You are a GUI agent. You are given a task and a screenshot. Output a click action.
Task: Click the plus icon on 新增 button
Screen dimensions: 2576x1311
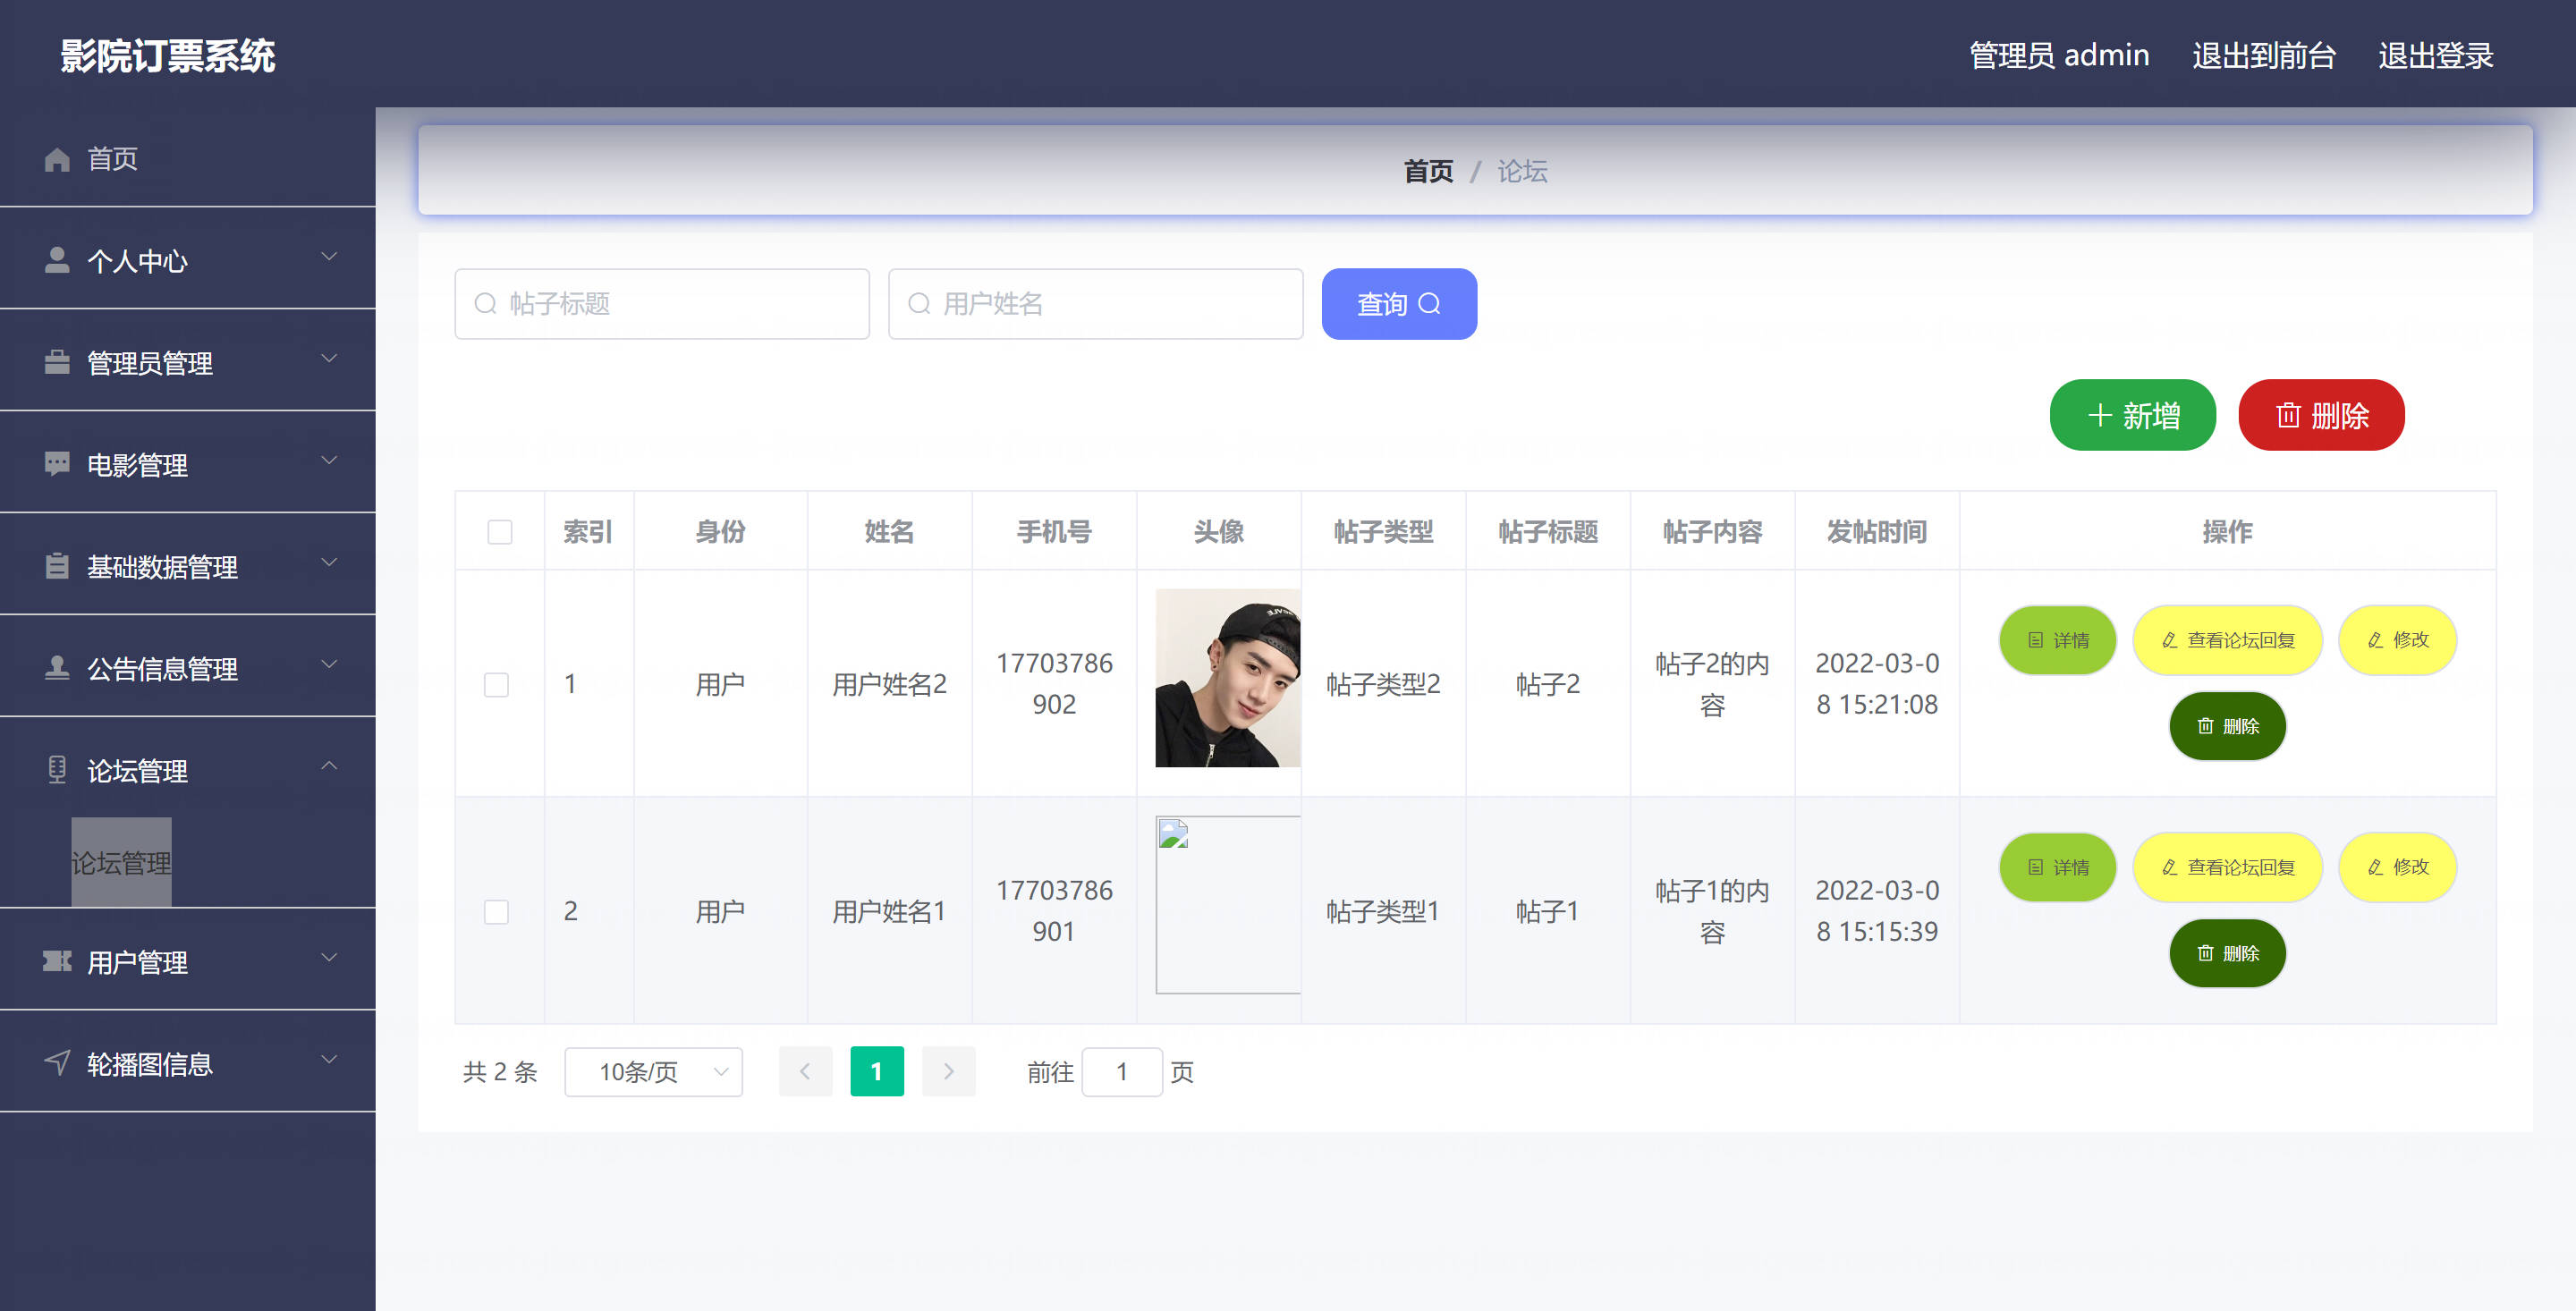2100,415
